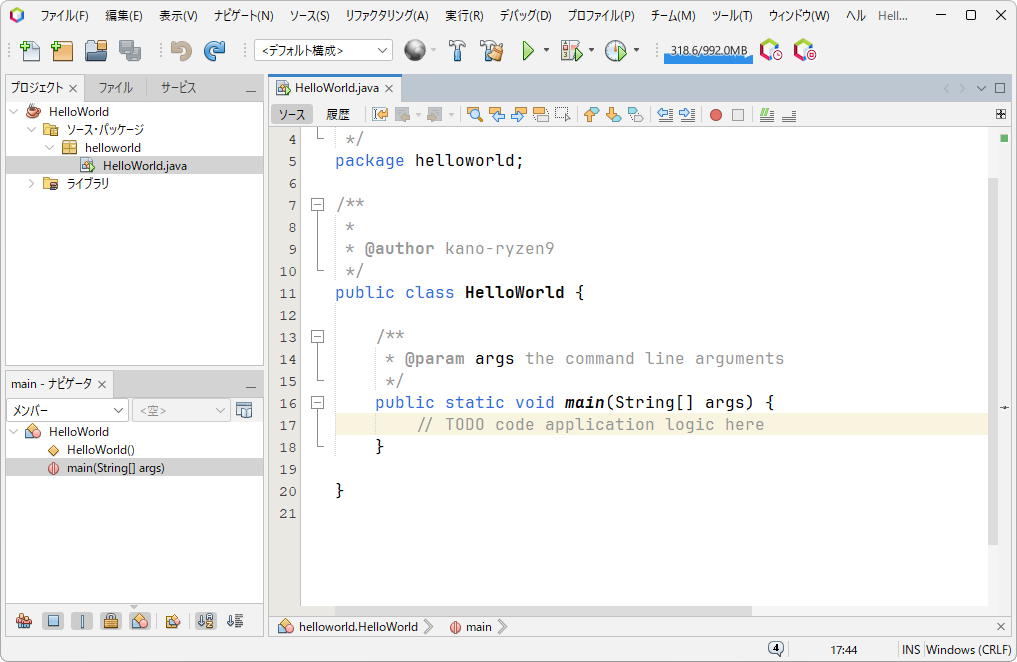Click the Find Next Occurrence icon
1017x662 pixels.
pyautogui.click(x=518, y=115)
